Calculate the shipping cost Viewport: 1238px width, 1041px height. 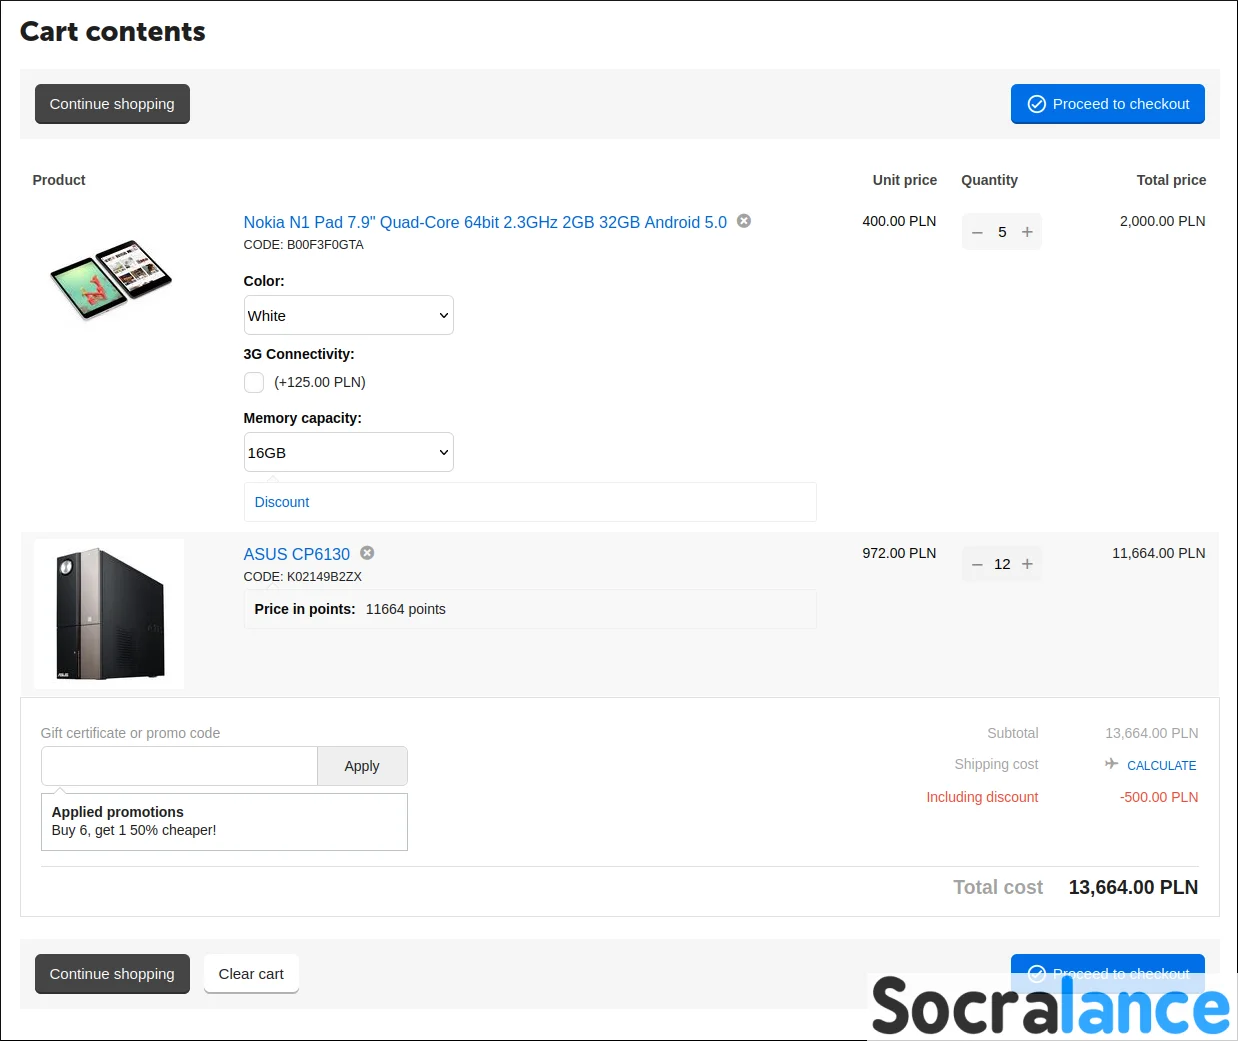coord(1162,765)
